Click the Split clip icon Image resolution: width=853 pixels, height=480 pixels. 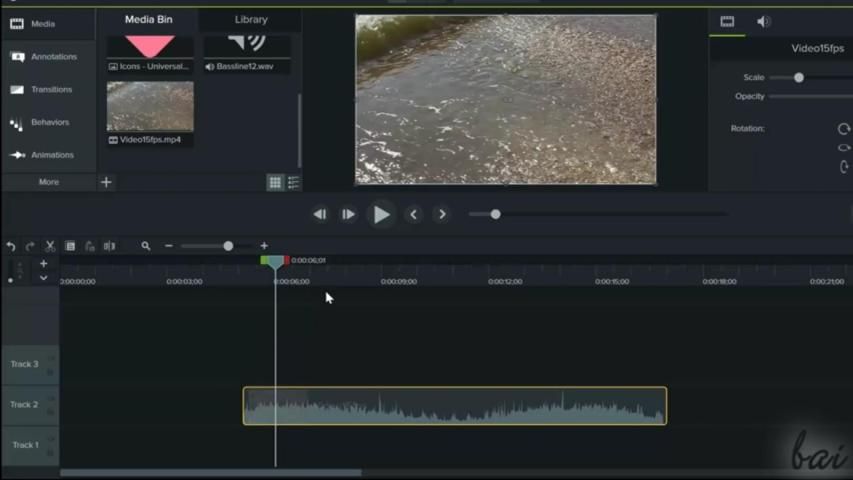109,246
